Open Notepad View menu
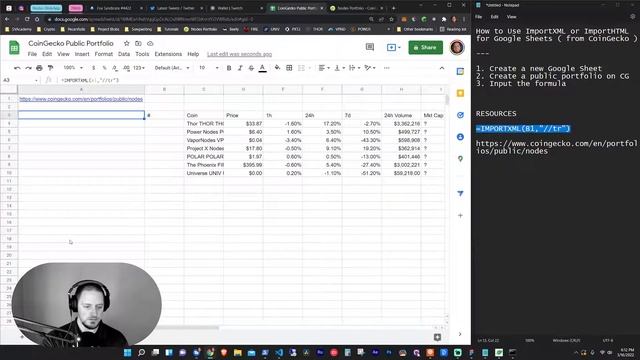This screenshot has width=640, height=360. point(511,17)
